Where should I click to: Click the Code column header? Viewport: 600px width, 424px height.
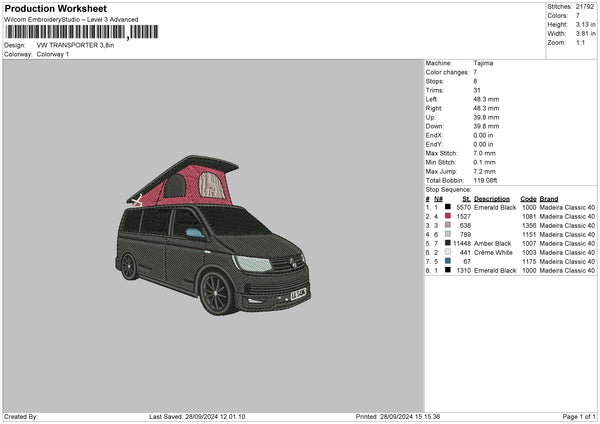pyautogui.click(x=528, y=198)
